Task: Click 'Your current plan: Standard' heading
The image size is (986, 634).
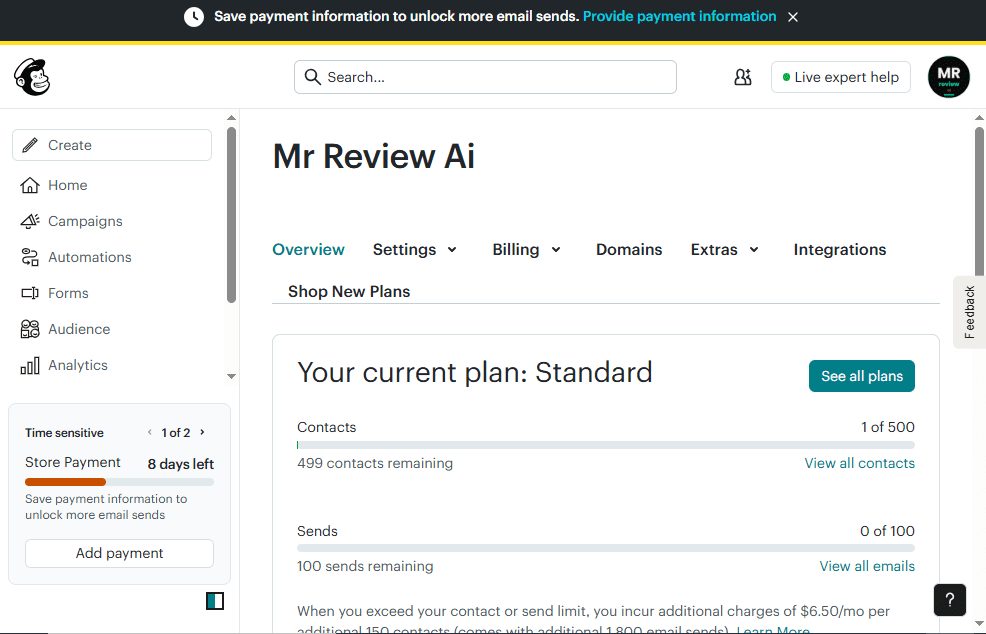Action: [x=475, y=372]
